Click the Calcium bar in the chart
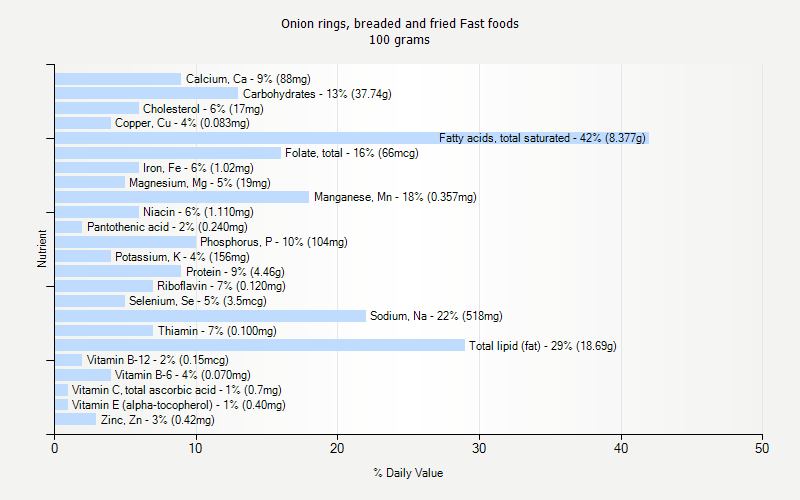Viewport: 800px width, 500px height. [118, 79]
